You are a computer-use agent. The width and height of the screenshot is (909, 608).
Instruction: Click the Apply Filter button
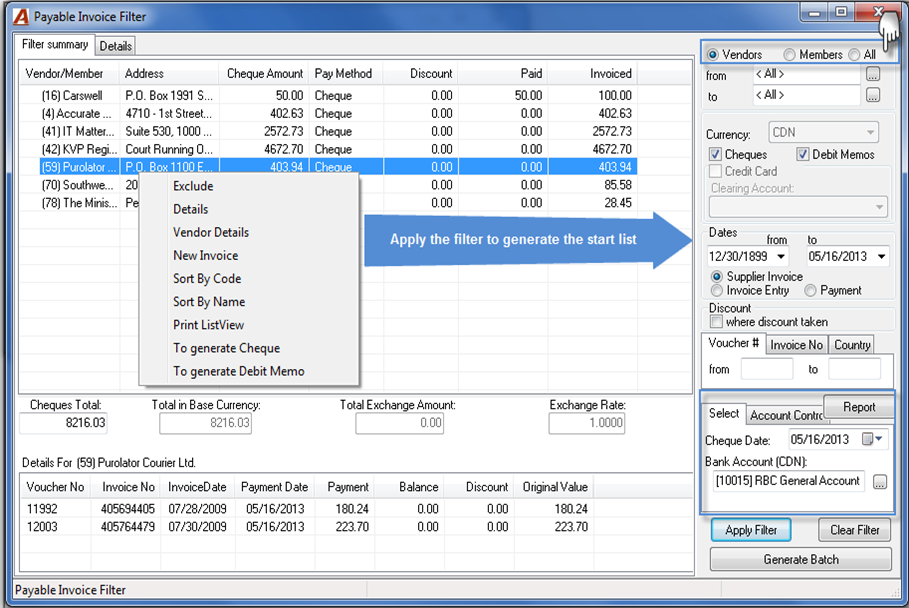tap(751, 530)
